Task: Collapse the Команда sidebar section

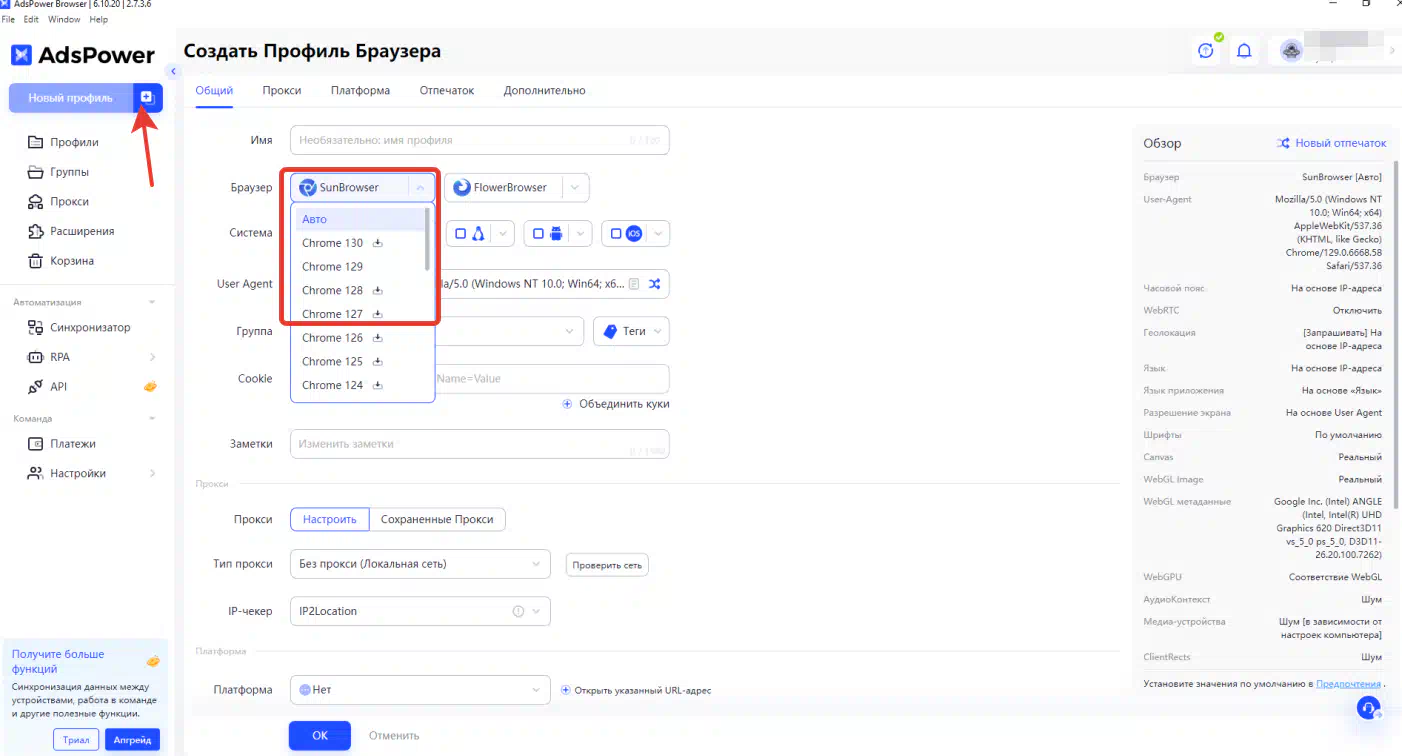Action: click(x=152, y=419)
